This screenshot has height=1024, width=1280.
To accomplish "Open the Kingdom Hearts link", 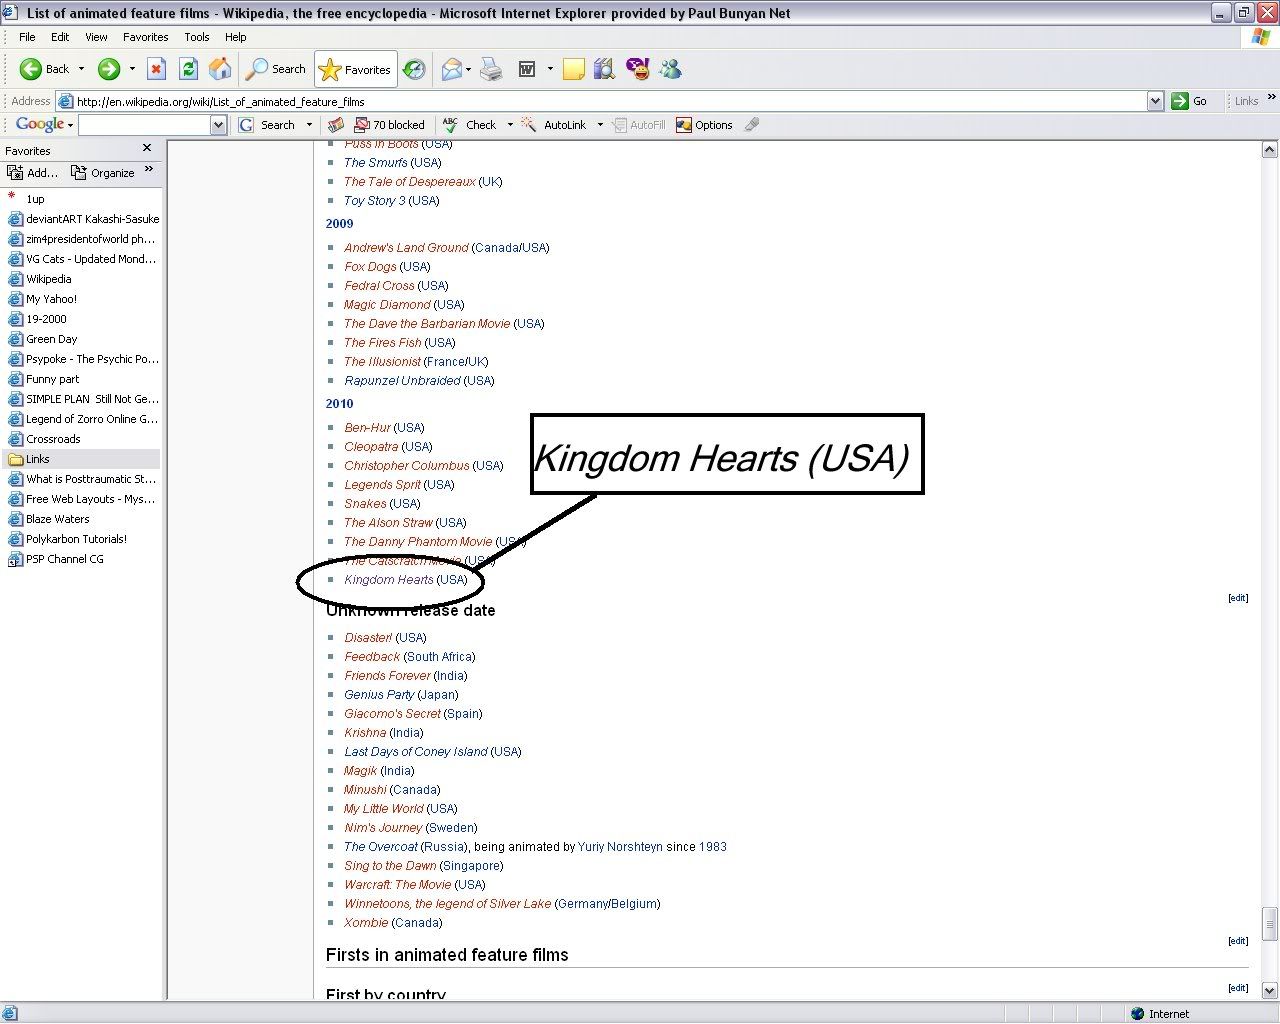I will pos(389,580).
